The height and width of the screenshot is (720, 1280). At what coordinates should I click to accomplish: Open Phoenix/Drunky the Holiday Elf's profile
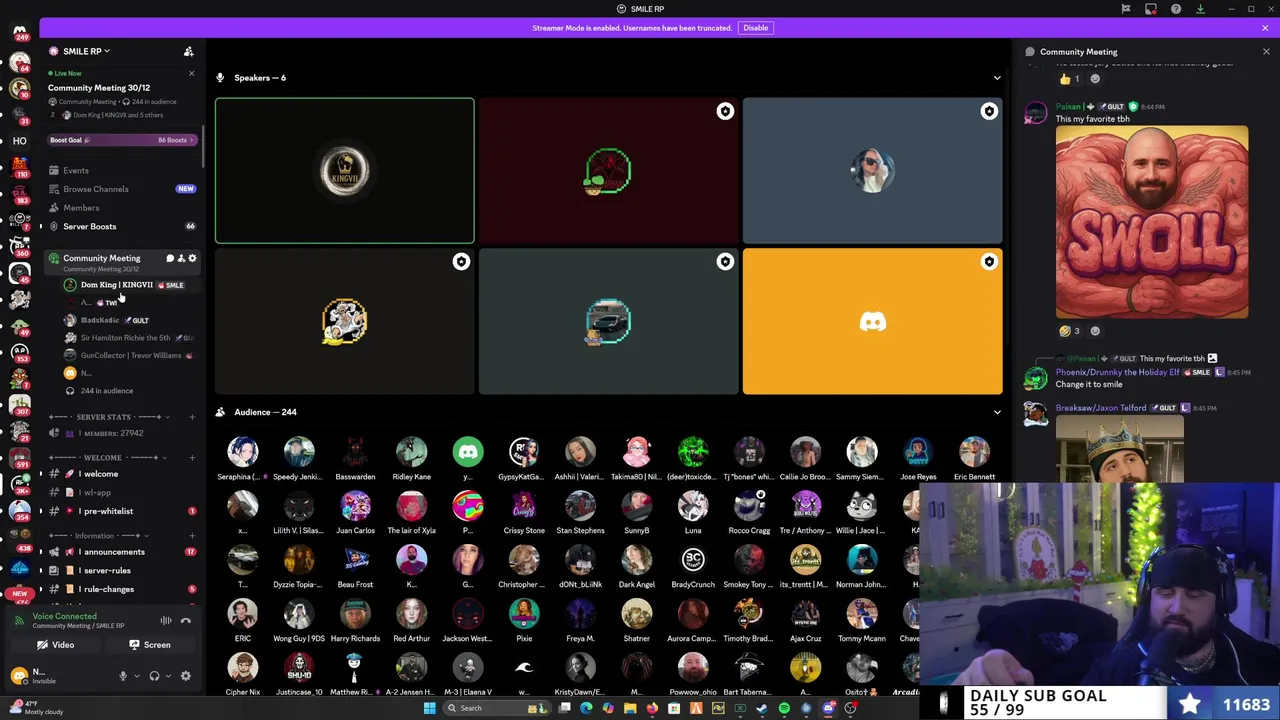coord(1118,372)
